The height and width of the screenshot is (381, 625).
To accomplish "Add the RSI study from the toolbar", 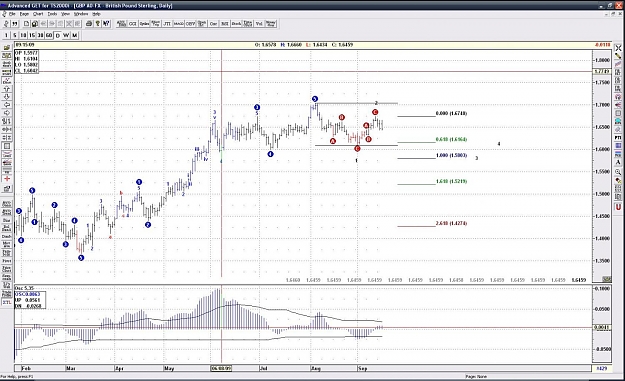I will pos(225,24).
